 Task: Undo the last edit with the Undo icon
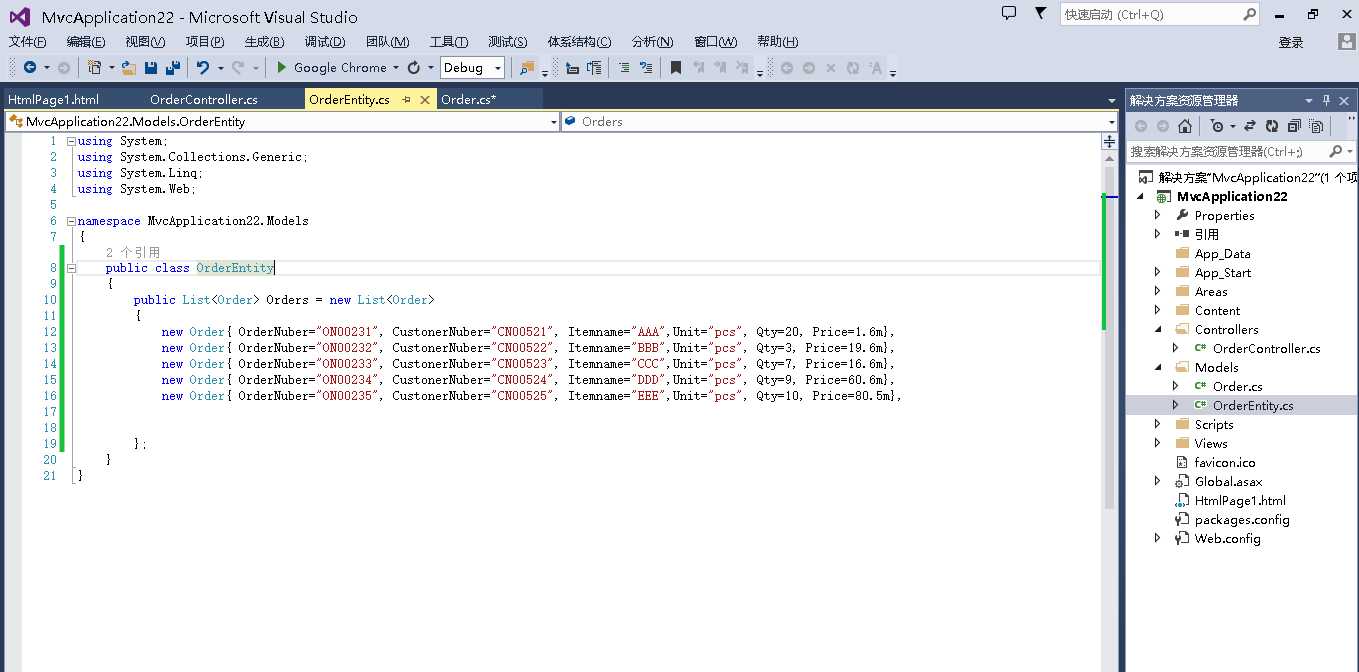tap(203, 67)
